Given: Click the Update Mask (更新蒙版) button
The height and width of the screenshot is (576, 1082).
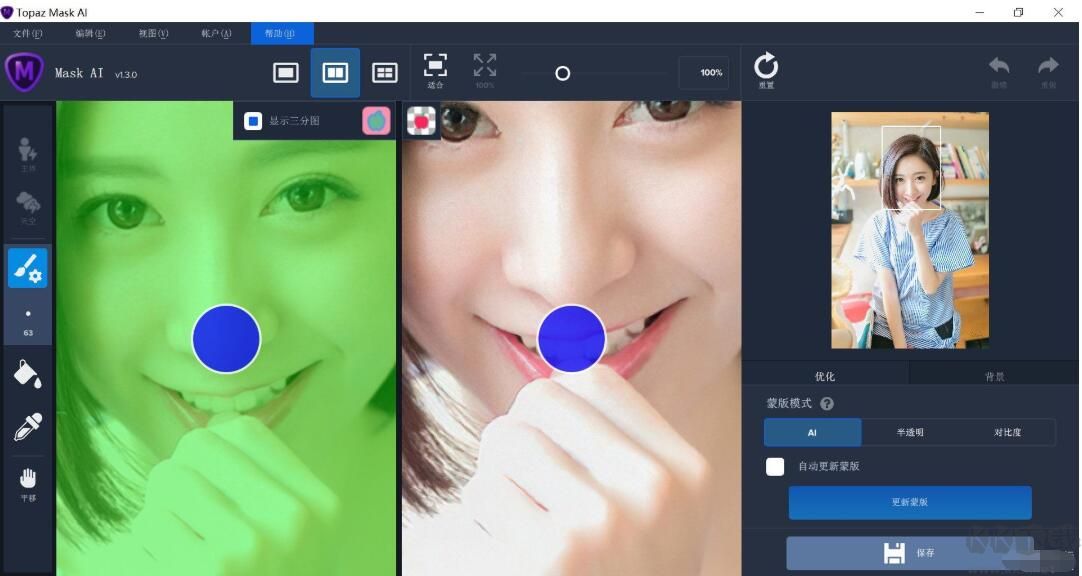Looking at the screenshot, I should click(910, 502).
